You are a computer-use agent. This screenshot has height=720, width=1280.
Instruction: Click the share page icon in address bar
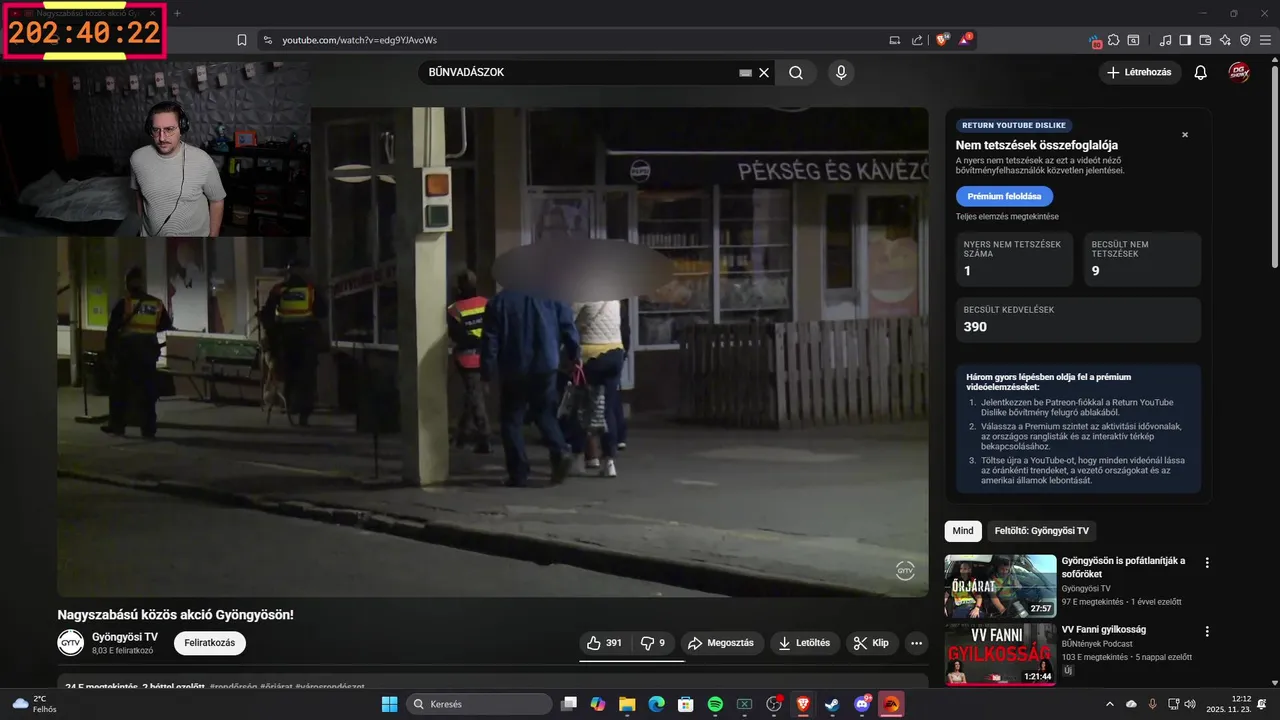917,40
